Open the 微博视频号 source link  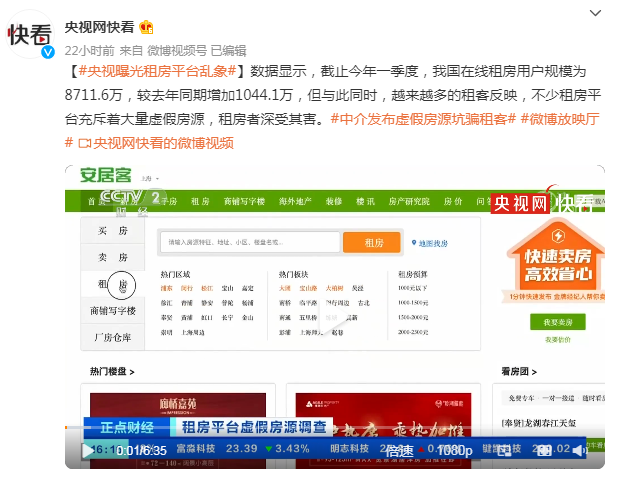pyautogui.click(x=177, y=51)
